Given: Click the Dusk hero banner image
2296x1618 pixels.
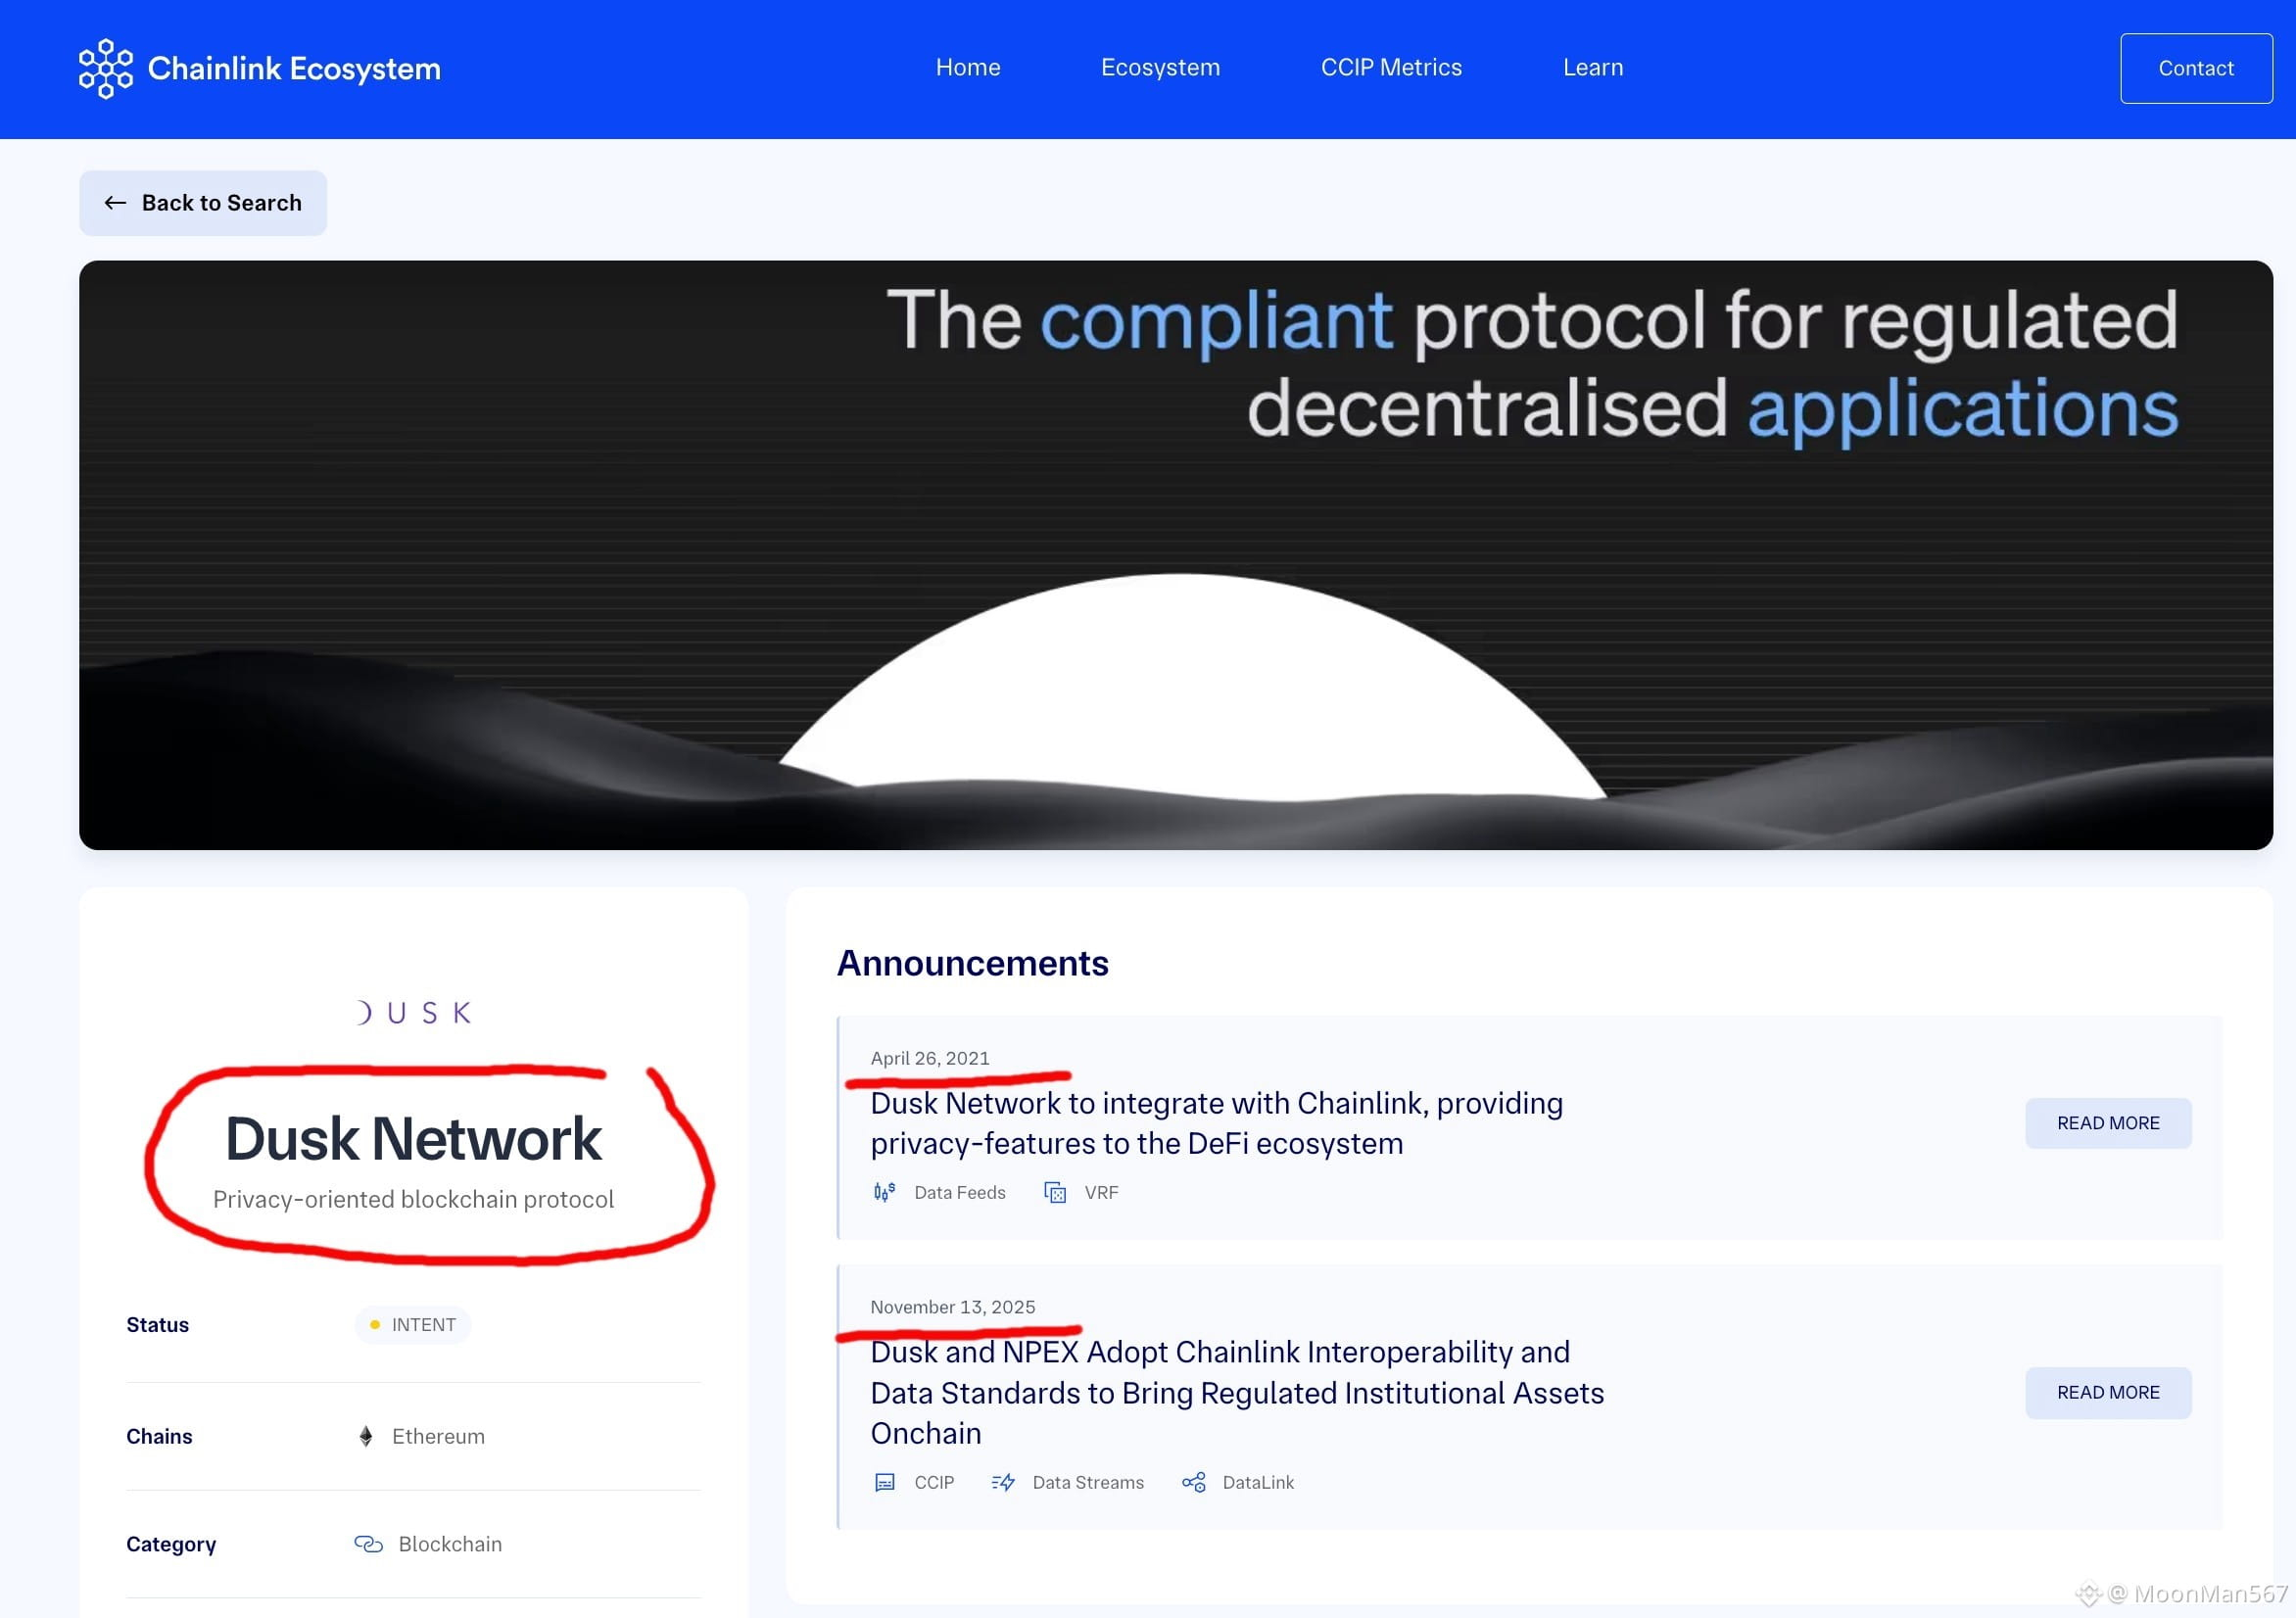Looking at the screenshot, I should (x=1176, y=555).
